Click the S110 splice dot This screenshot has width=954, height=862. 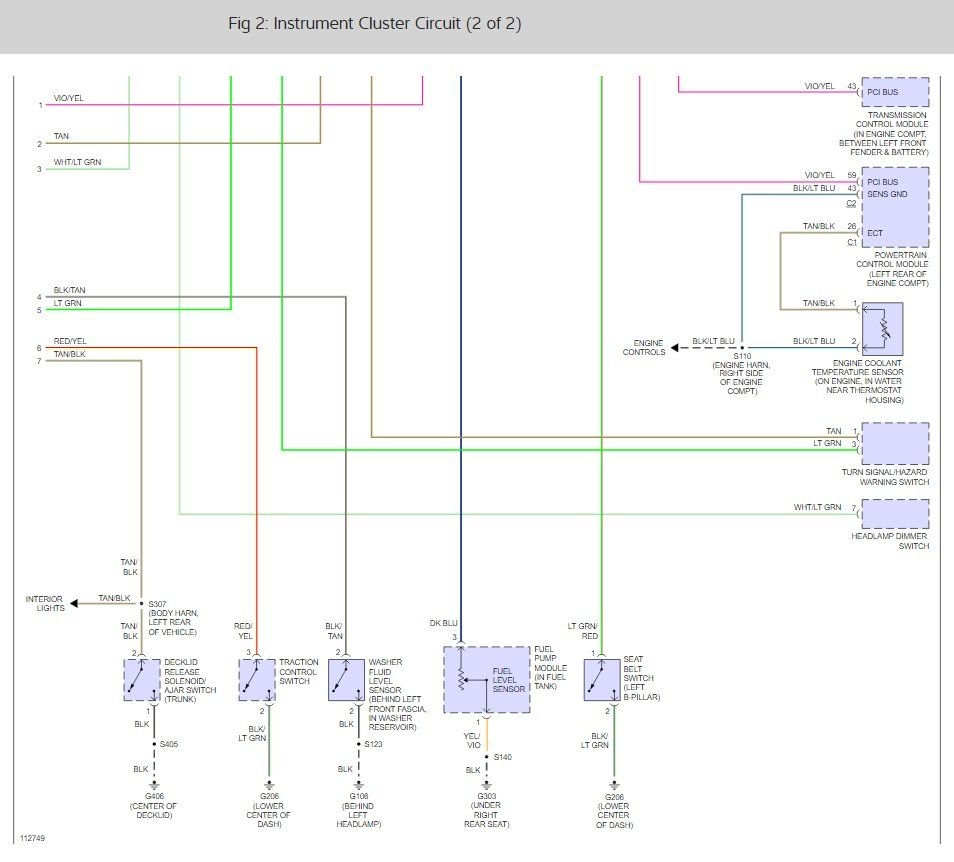coord(742,348)
